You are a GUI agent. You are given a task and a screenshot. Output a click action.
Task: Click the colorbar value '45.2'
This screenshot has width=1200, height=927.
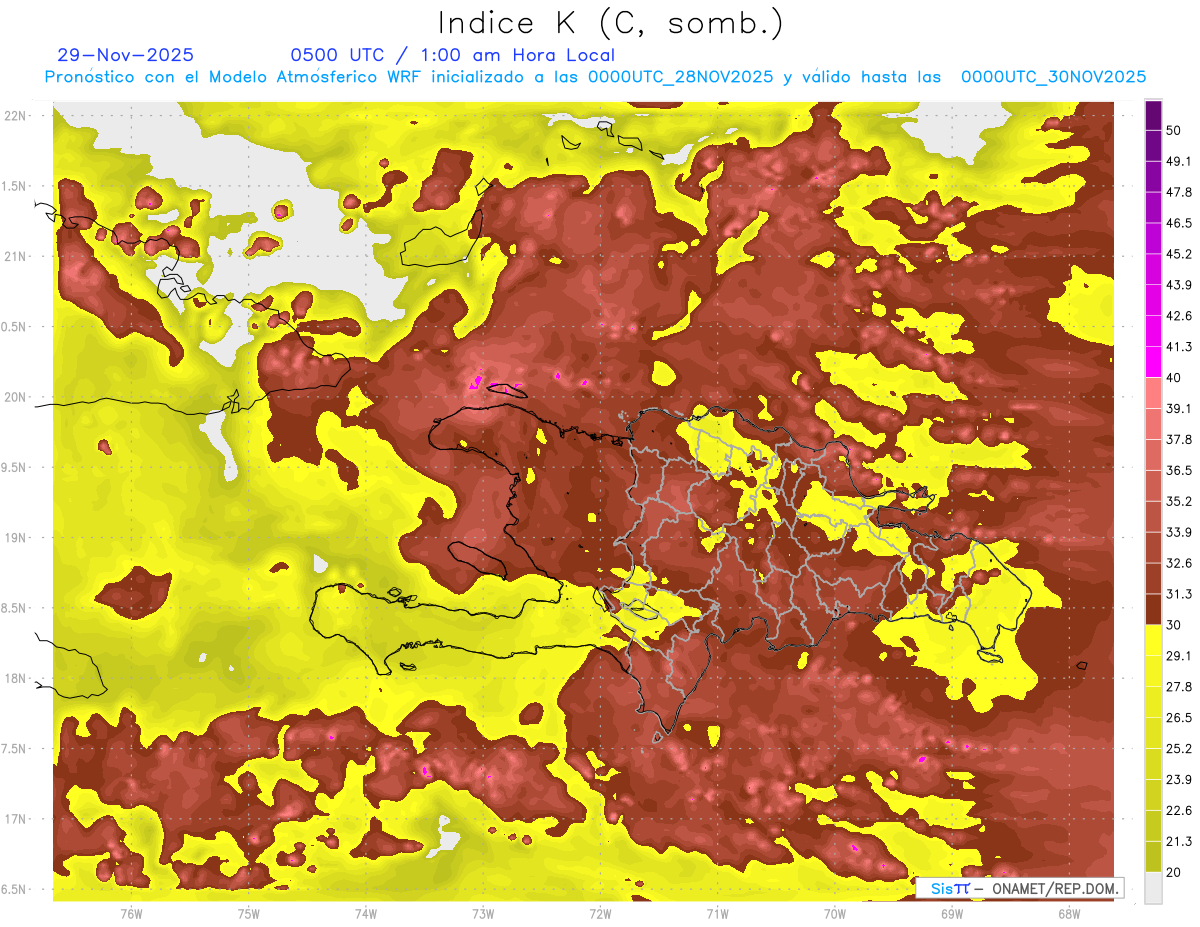click(x=1179, y=254)
